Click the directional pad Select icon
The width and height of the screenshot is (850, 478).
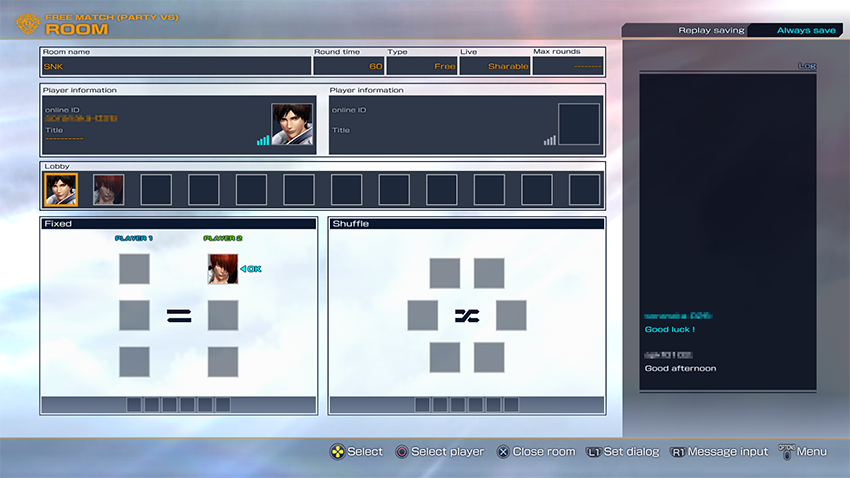click(337, 452)
